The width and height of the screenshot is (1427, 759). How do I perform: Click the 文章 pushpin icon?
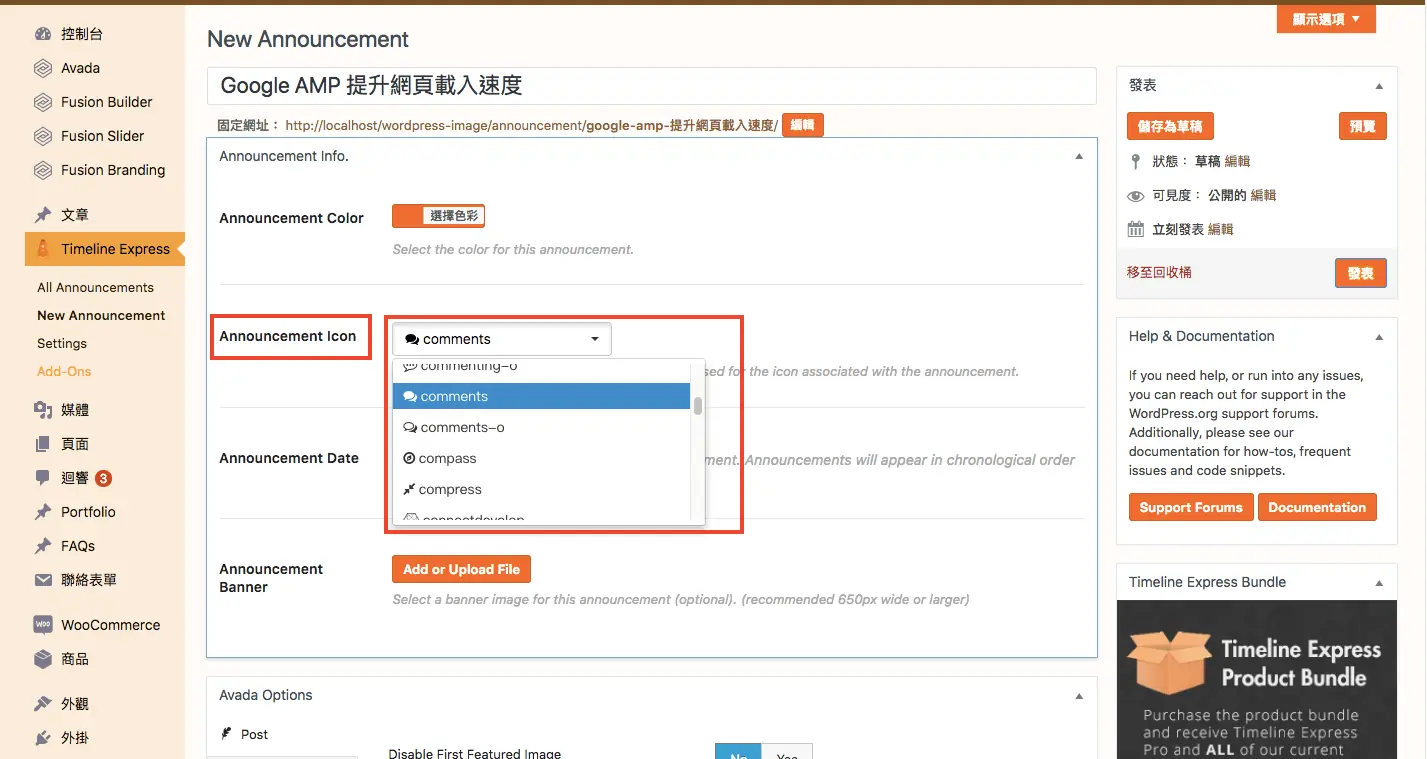(43, 215)
